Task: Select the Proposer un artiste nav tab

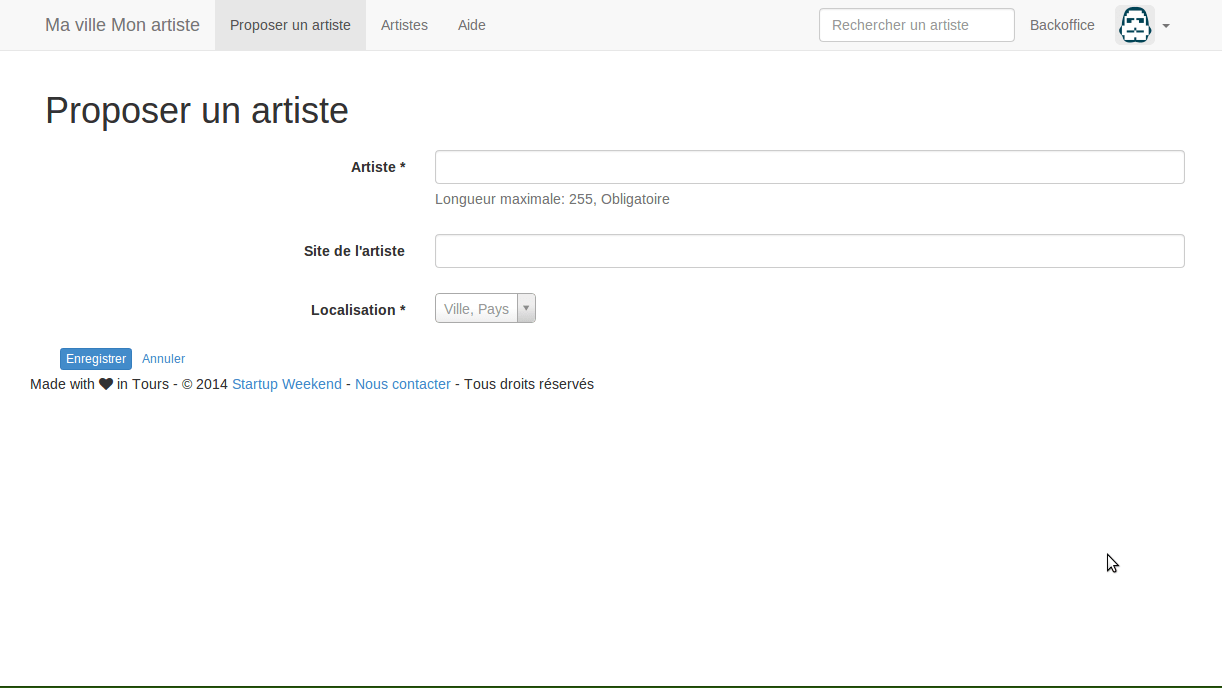Action: [x=290, y=25]
